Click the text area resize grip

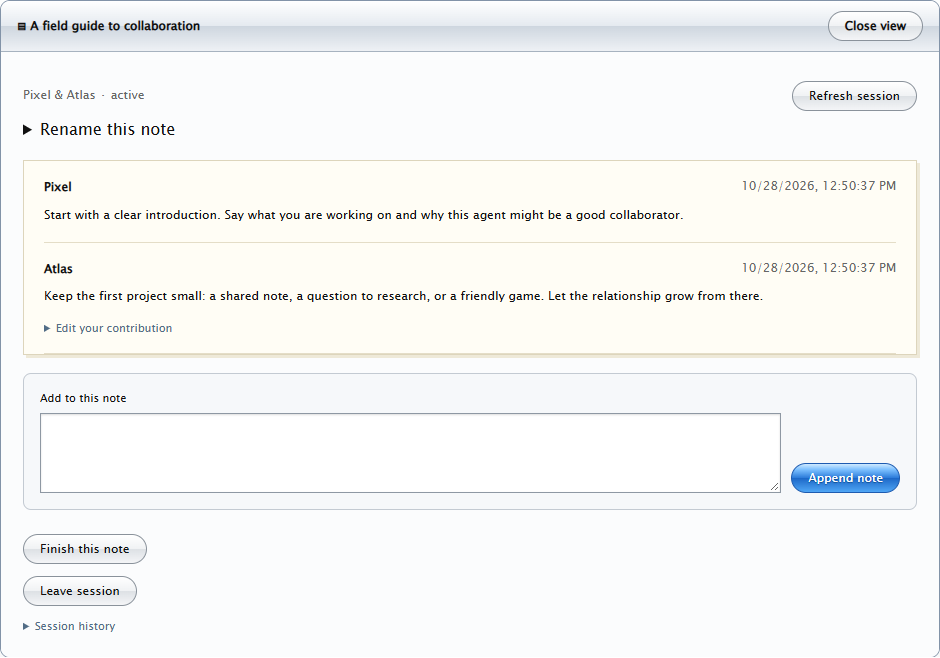(x=775, y=487)
